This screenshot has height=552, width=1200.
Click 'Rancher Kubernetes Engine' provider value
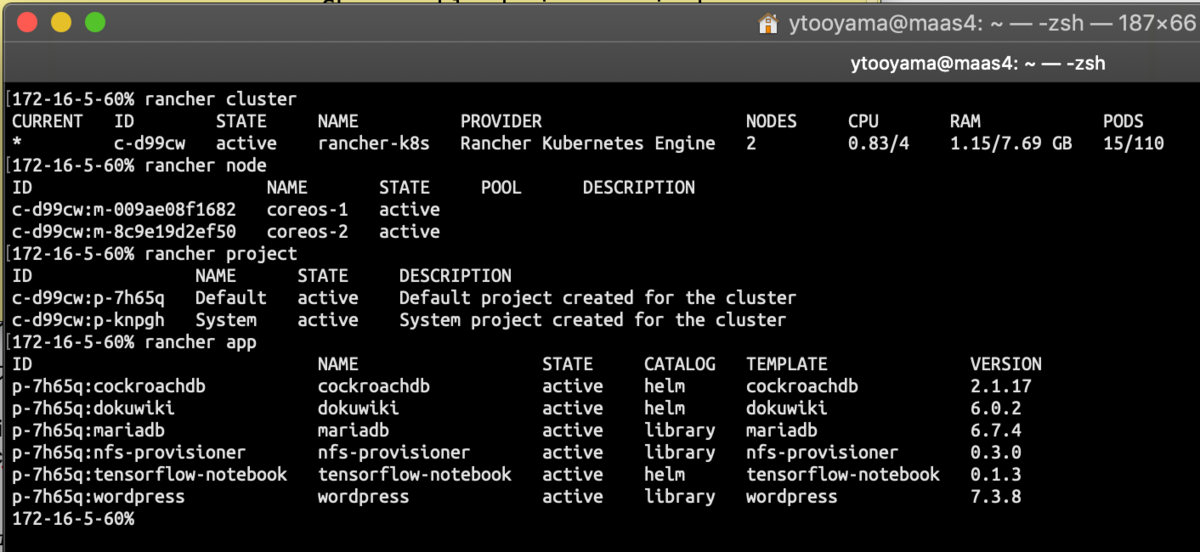[x=588, y=143]
